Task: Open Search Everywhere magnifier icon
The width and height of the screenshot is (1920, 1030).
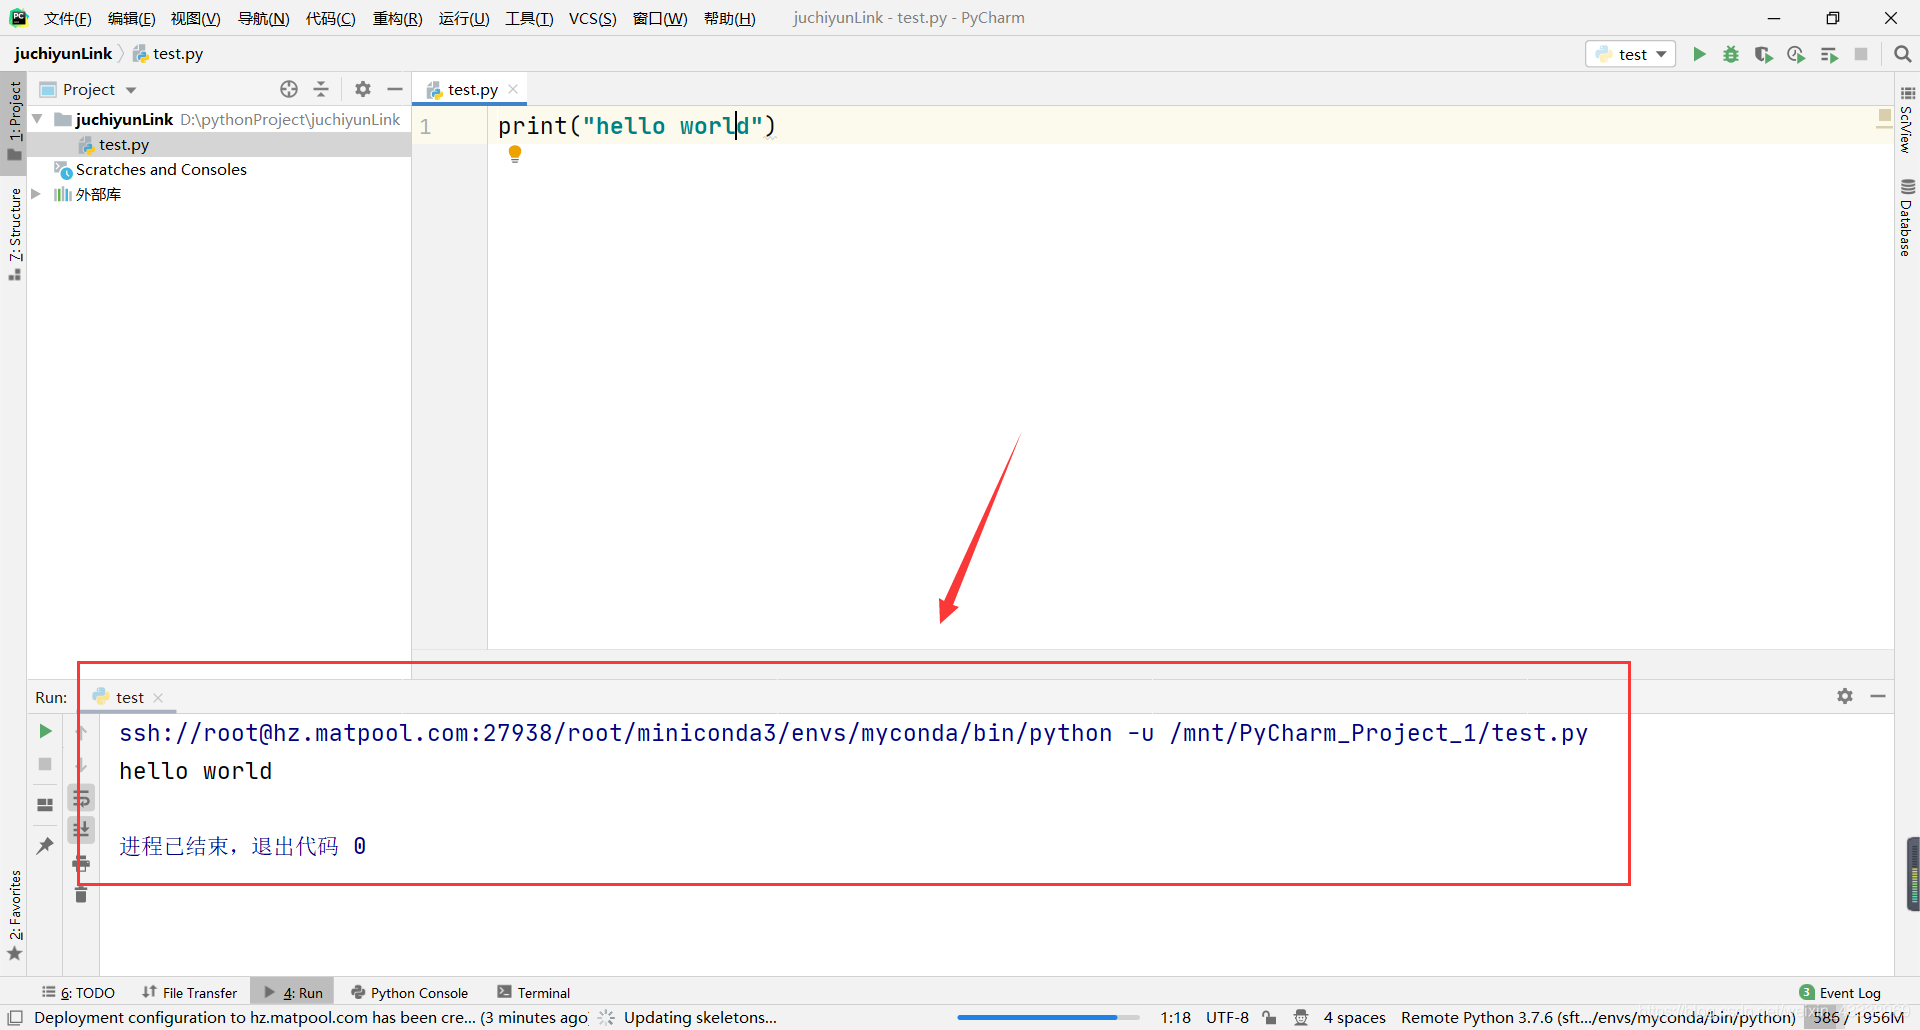Action: tap(1903, 54)
